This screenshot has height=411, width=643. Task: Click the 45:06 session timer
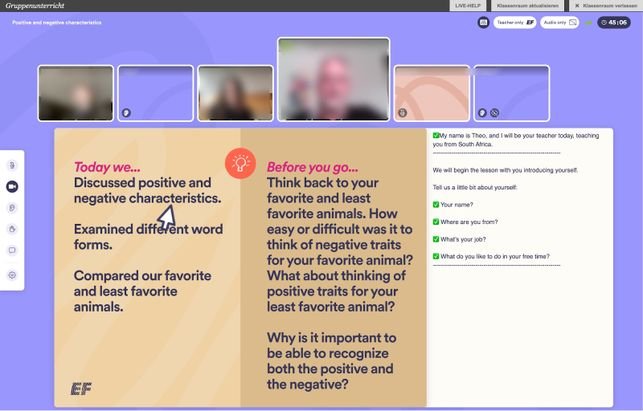coord(614,21)
